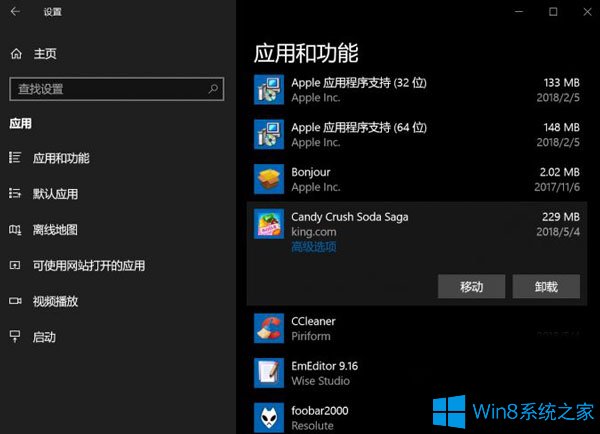The height and width of the screenshot is (434, 600).
Task: Click the 卸载 button
Action: click(x=546, y=286)
